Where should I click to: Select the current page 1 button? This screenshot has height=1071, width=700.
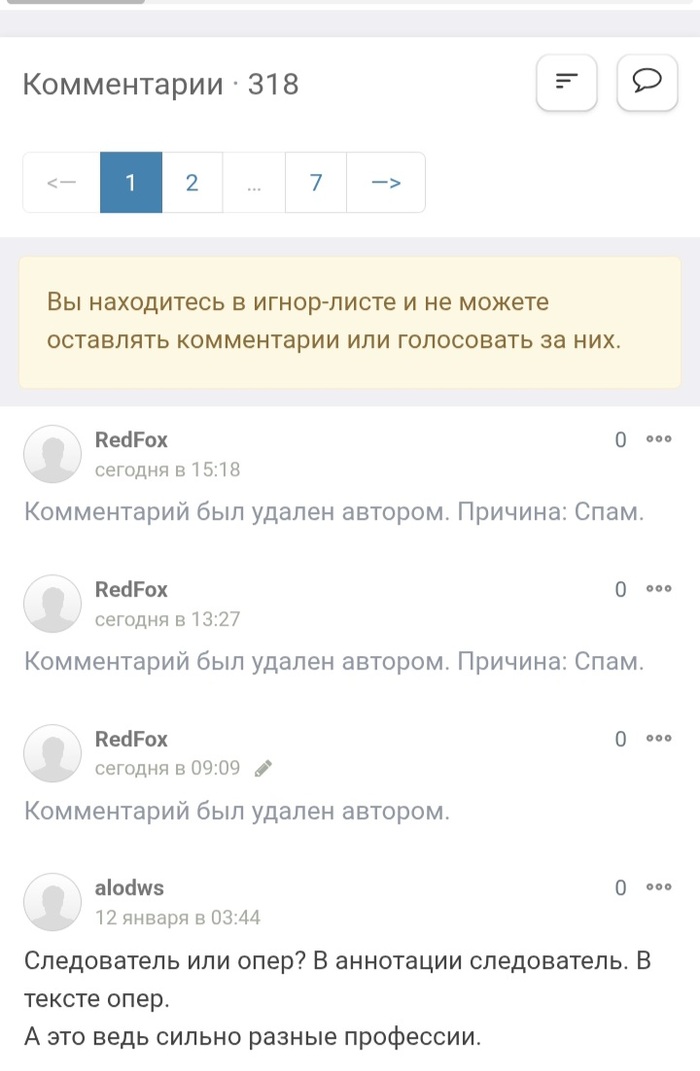click(131, 182)
